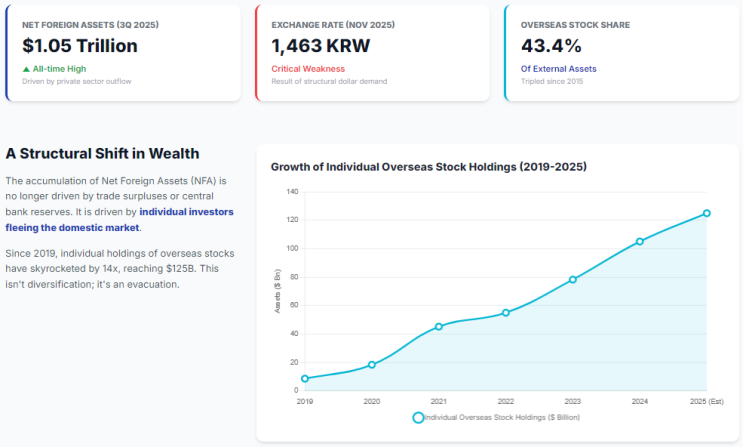Screen dimensions: 743x447
Task: Select the 2022 data point marker
Action: pyautogui.click(x=506, y=313)
